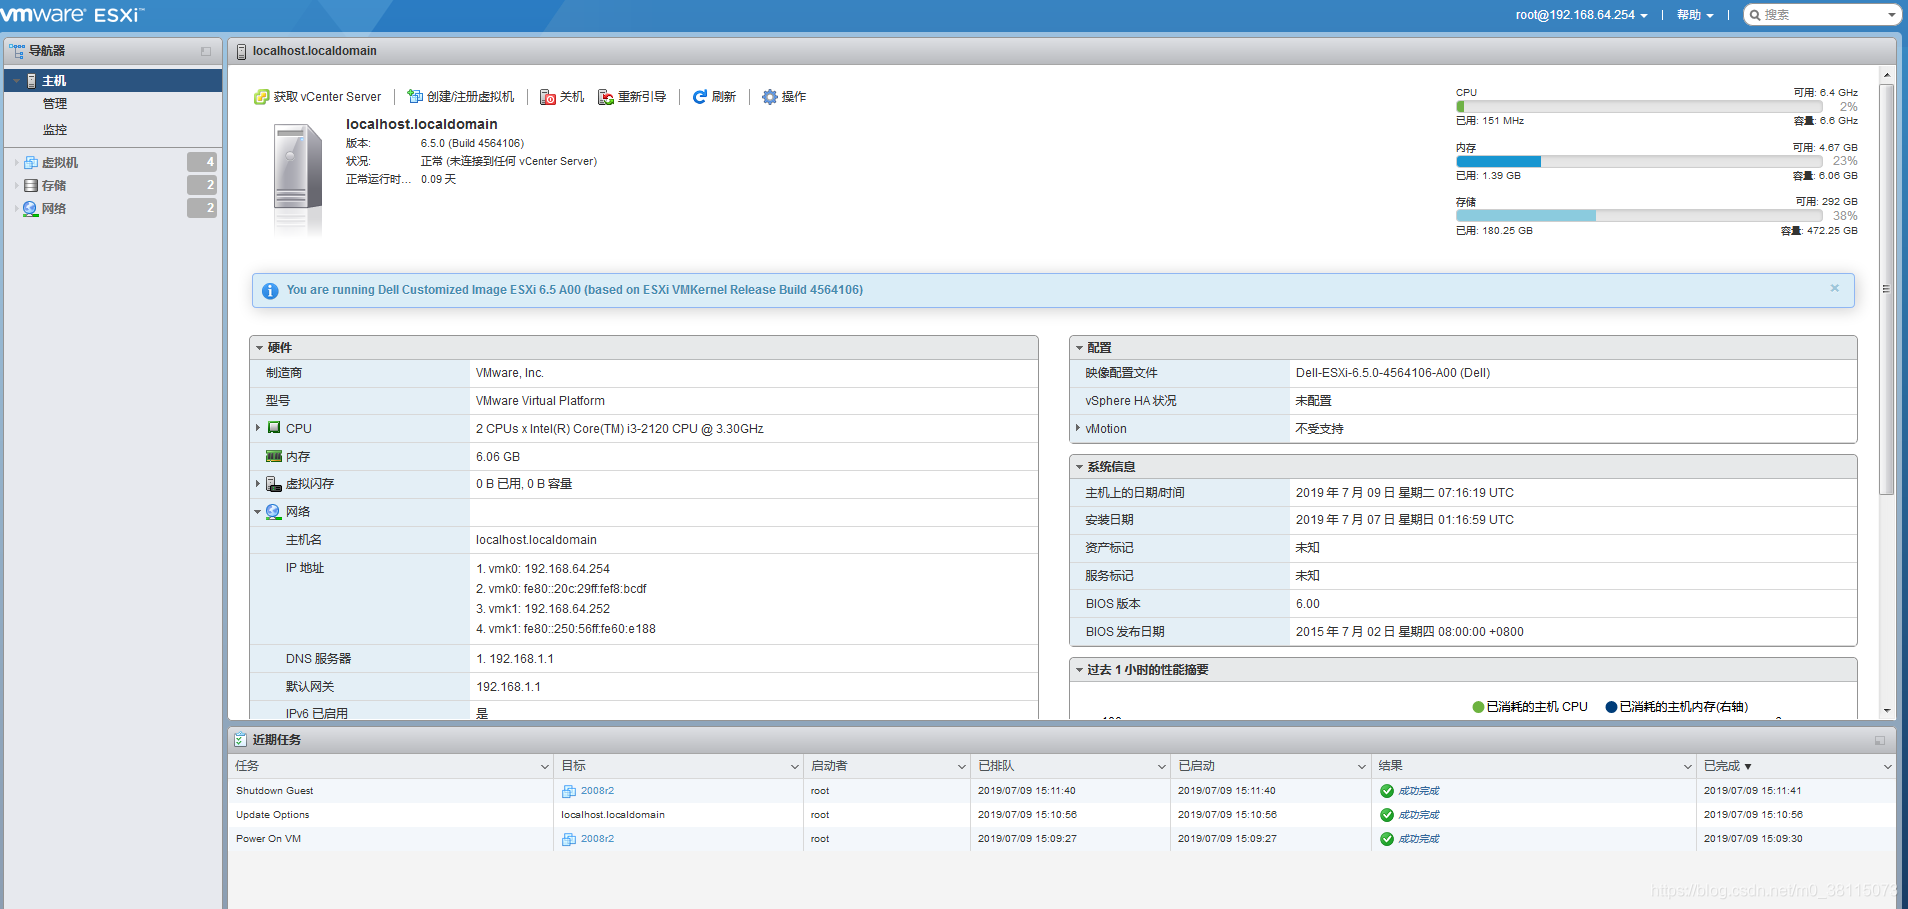Select 存储 in the navigator
This screenshot has width=1908, height=909.
[x=54, y=185]
